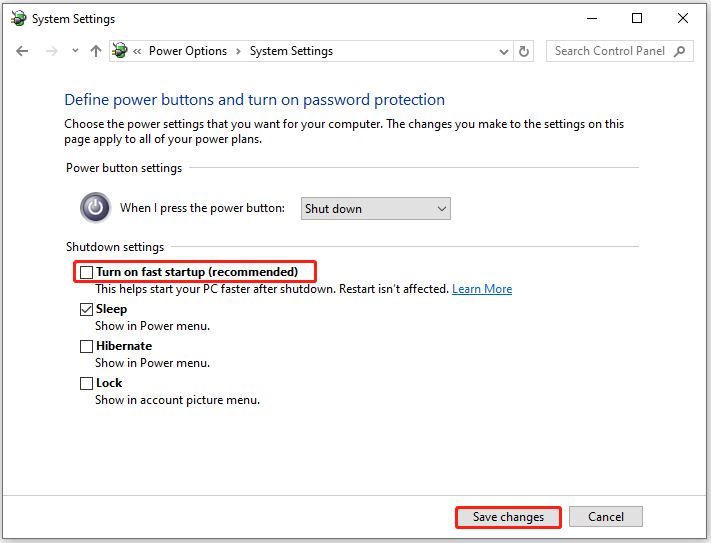Viewport: 711px width, 543px height.
Task: Go up one level with Up arrow
Action: (96, 51)
